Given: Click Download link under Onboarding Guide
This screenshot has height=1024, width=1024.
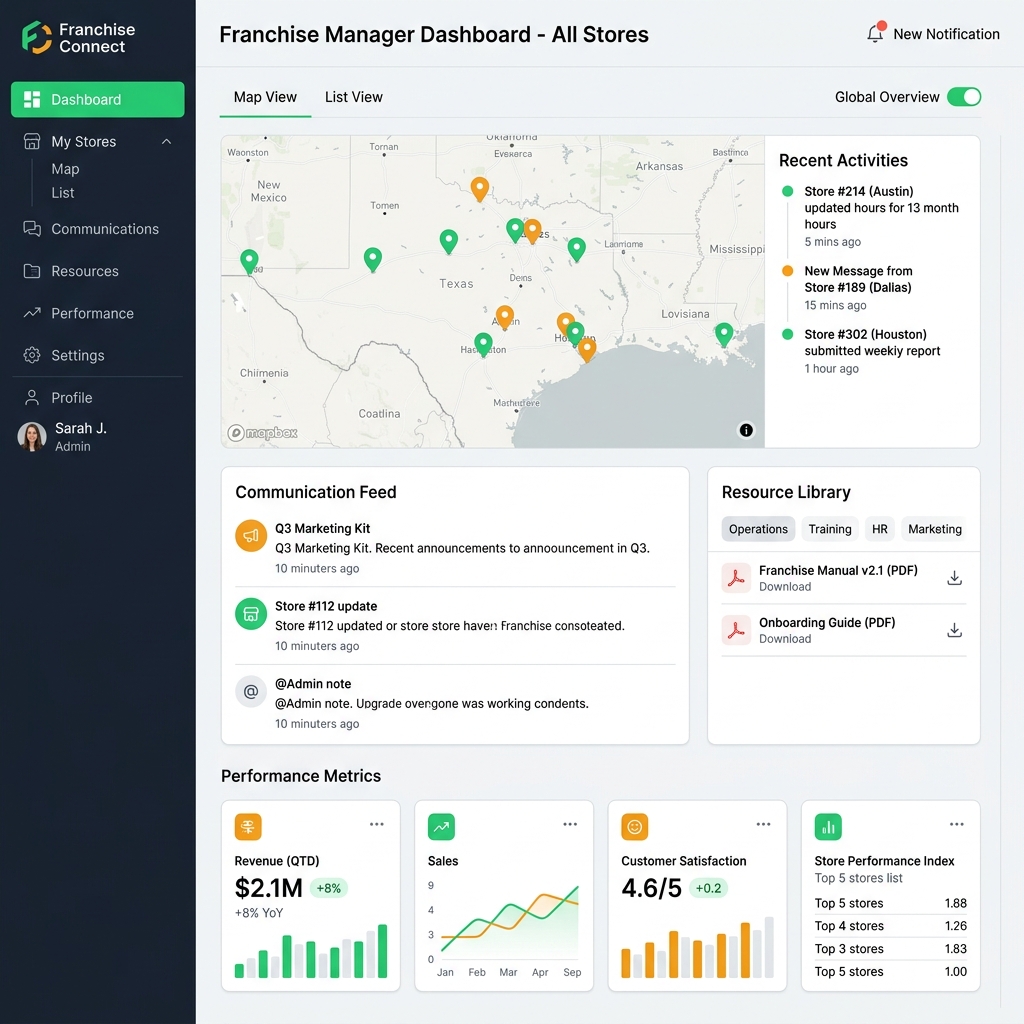Looking at the screenshot, I should 785,639.
